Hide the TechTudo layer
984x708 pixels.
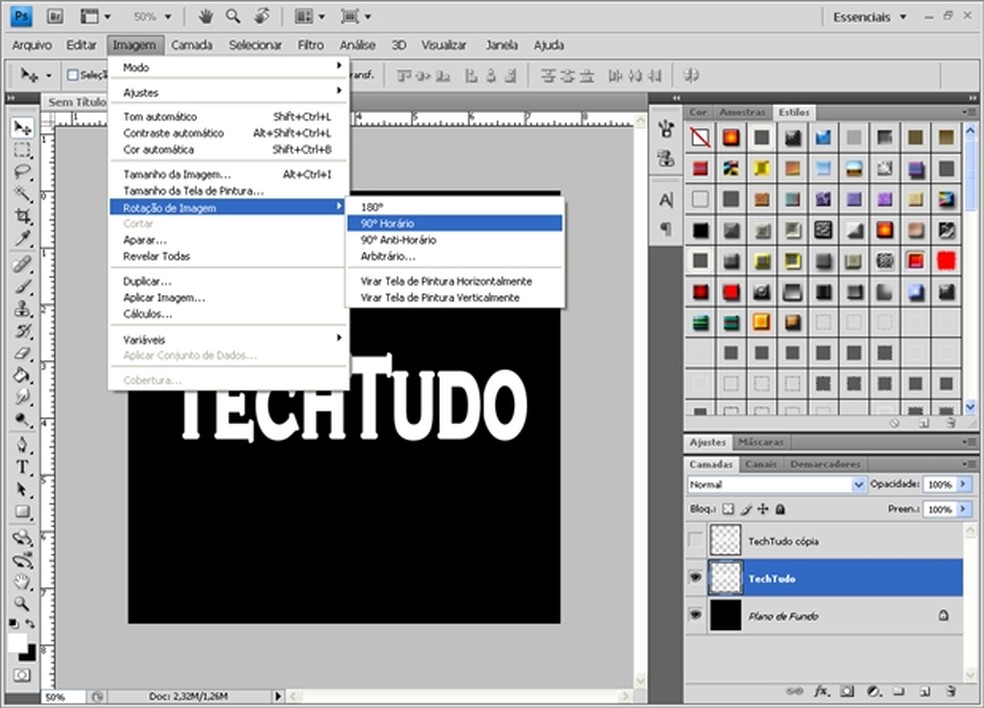click(695, 578)
